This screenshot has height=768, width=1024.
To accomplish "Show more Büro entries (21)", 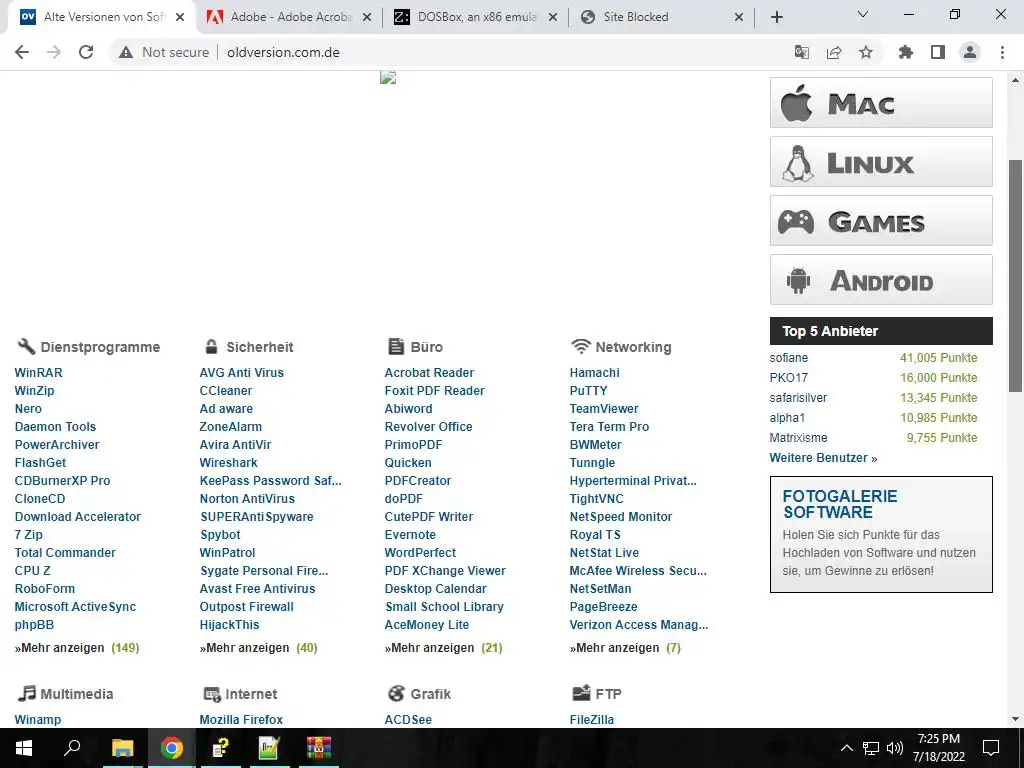I will 443,648.
